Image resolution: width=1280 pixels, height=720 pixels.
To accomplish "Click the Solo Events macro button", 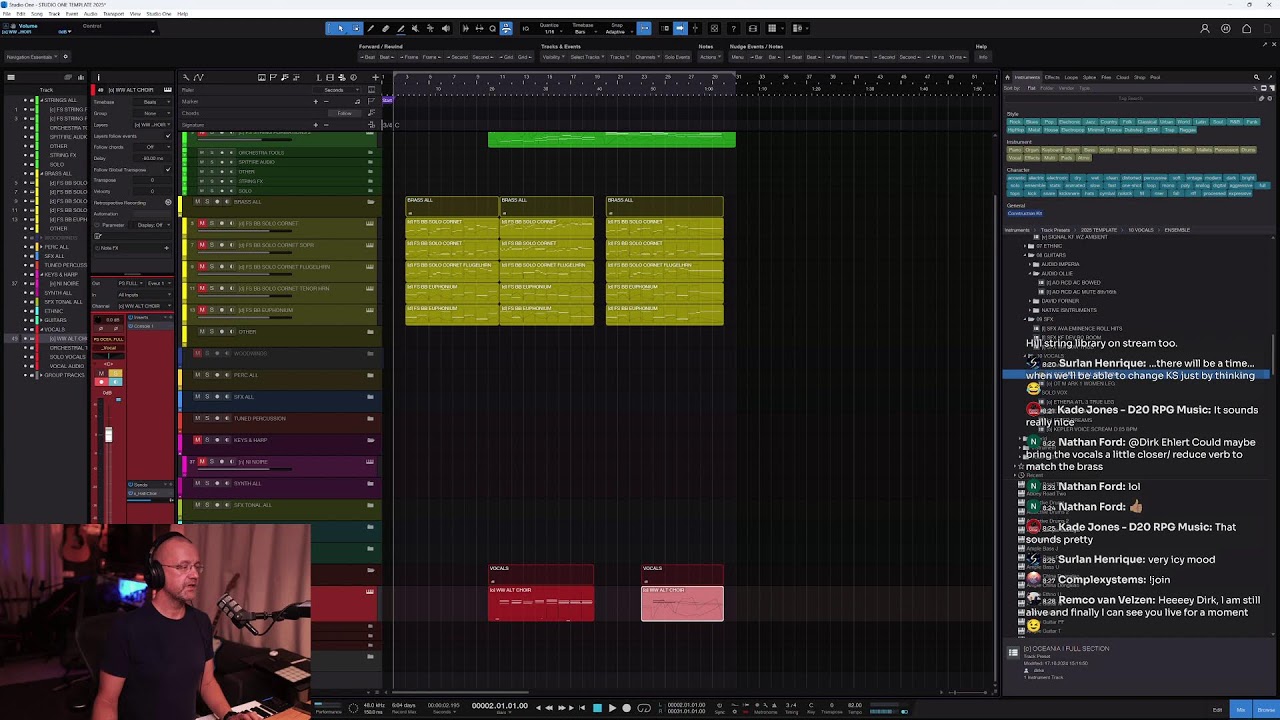I will pos(678,57).
